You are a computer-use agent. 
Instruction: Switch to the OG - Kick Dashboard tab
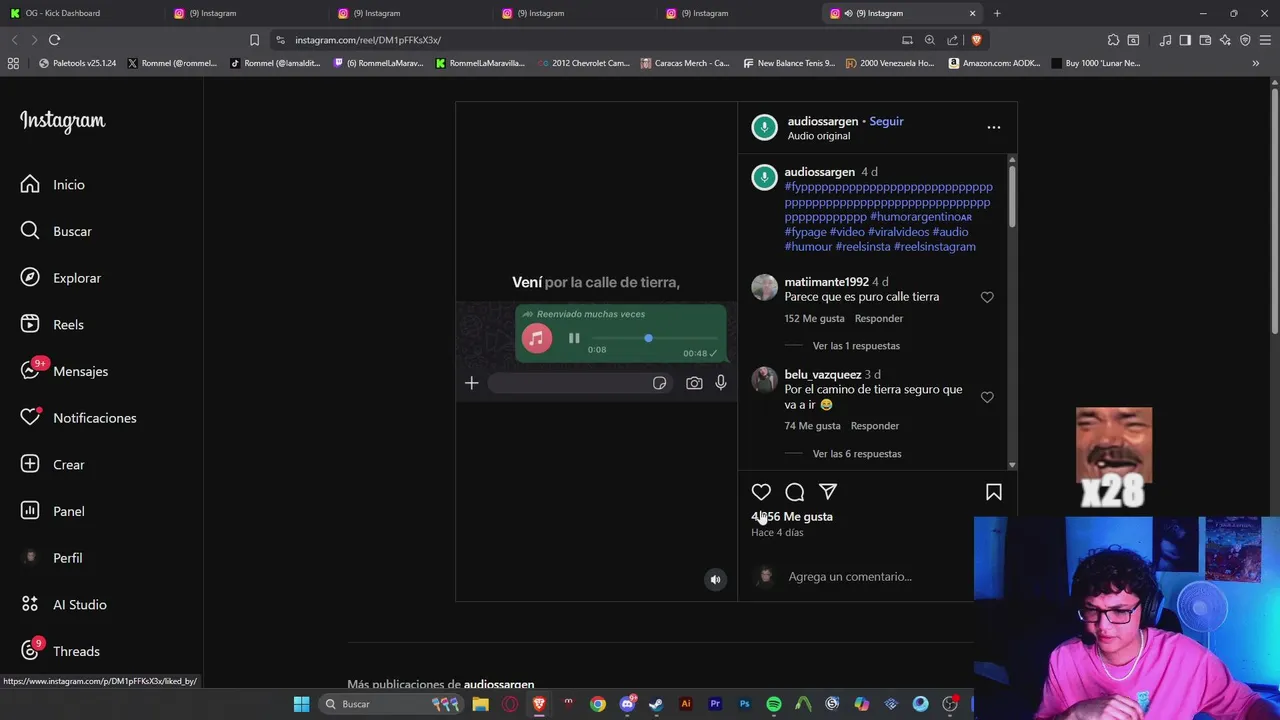(x=84, y=13)
